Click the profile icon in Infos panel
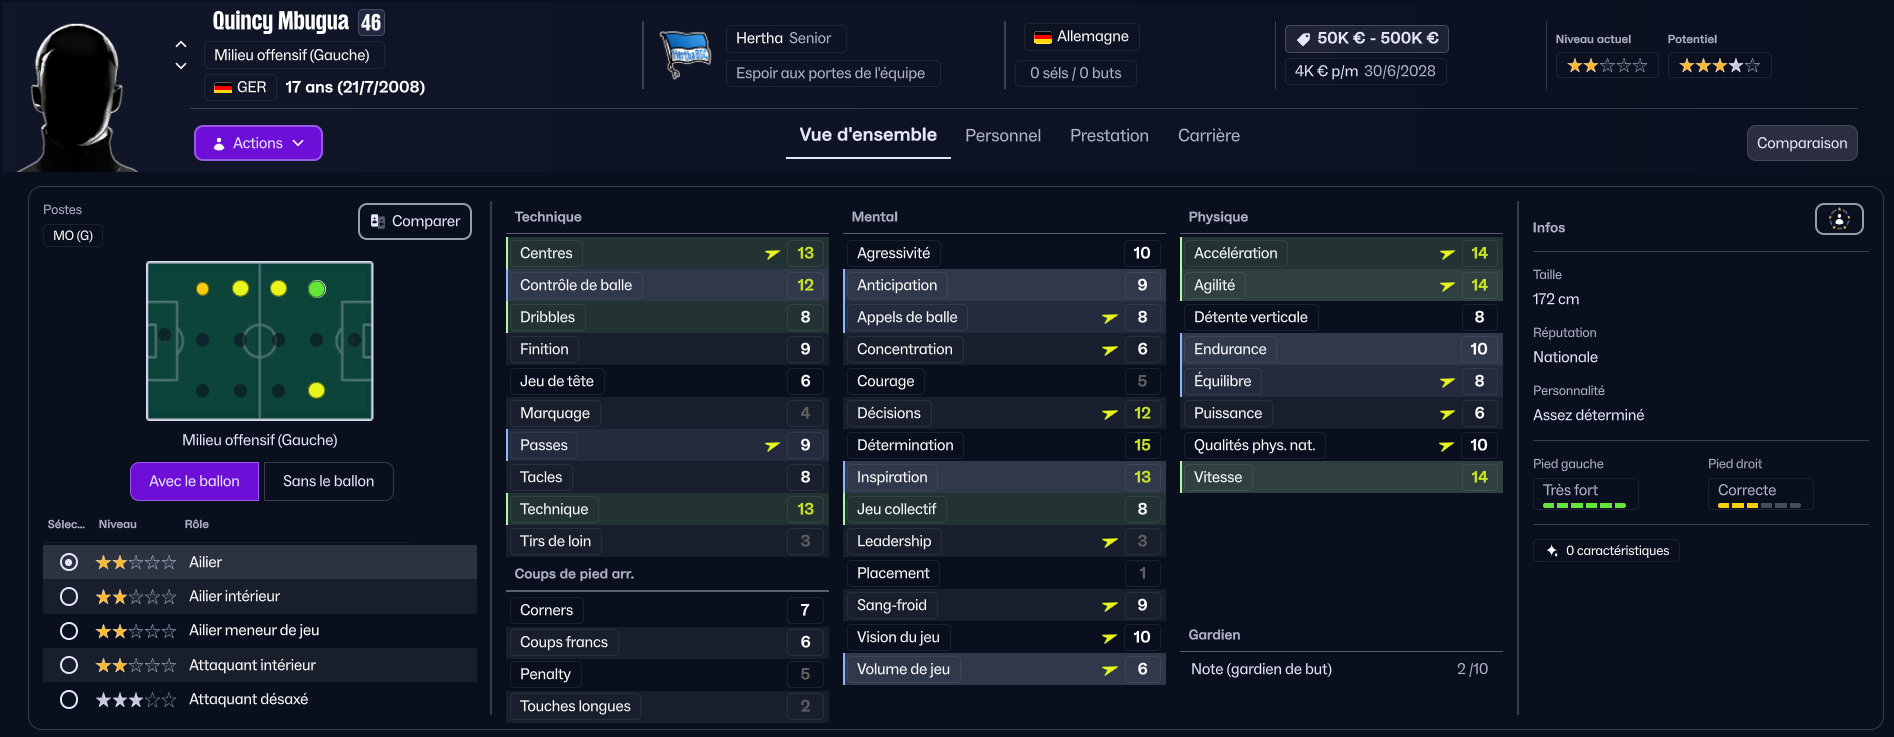 1838,219
